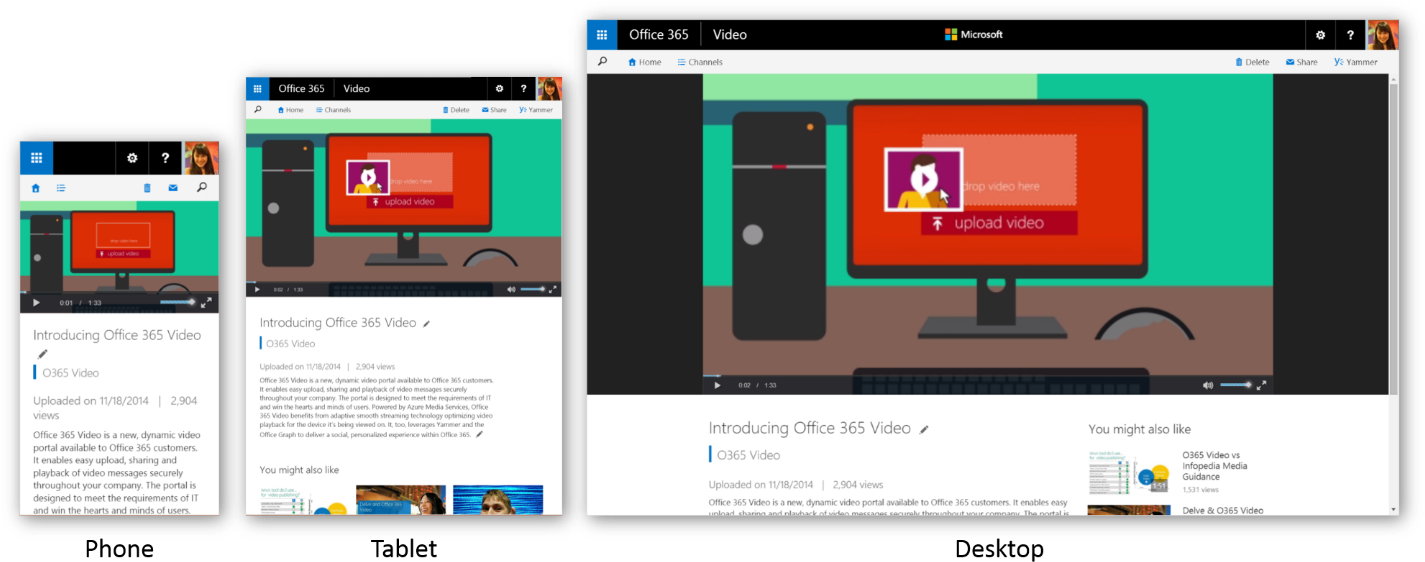Viewport: 1425px width, 562px height.
Task: Click the search magnifier in the Desktop view
Action: (602, 62)
